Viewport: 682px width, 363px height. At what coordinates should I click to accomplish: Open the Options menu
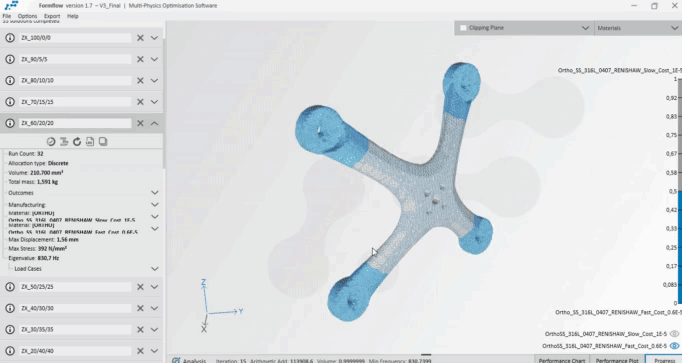[x=27, y=16]
